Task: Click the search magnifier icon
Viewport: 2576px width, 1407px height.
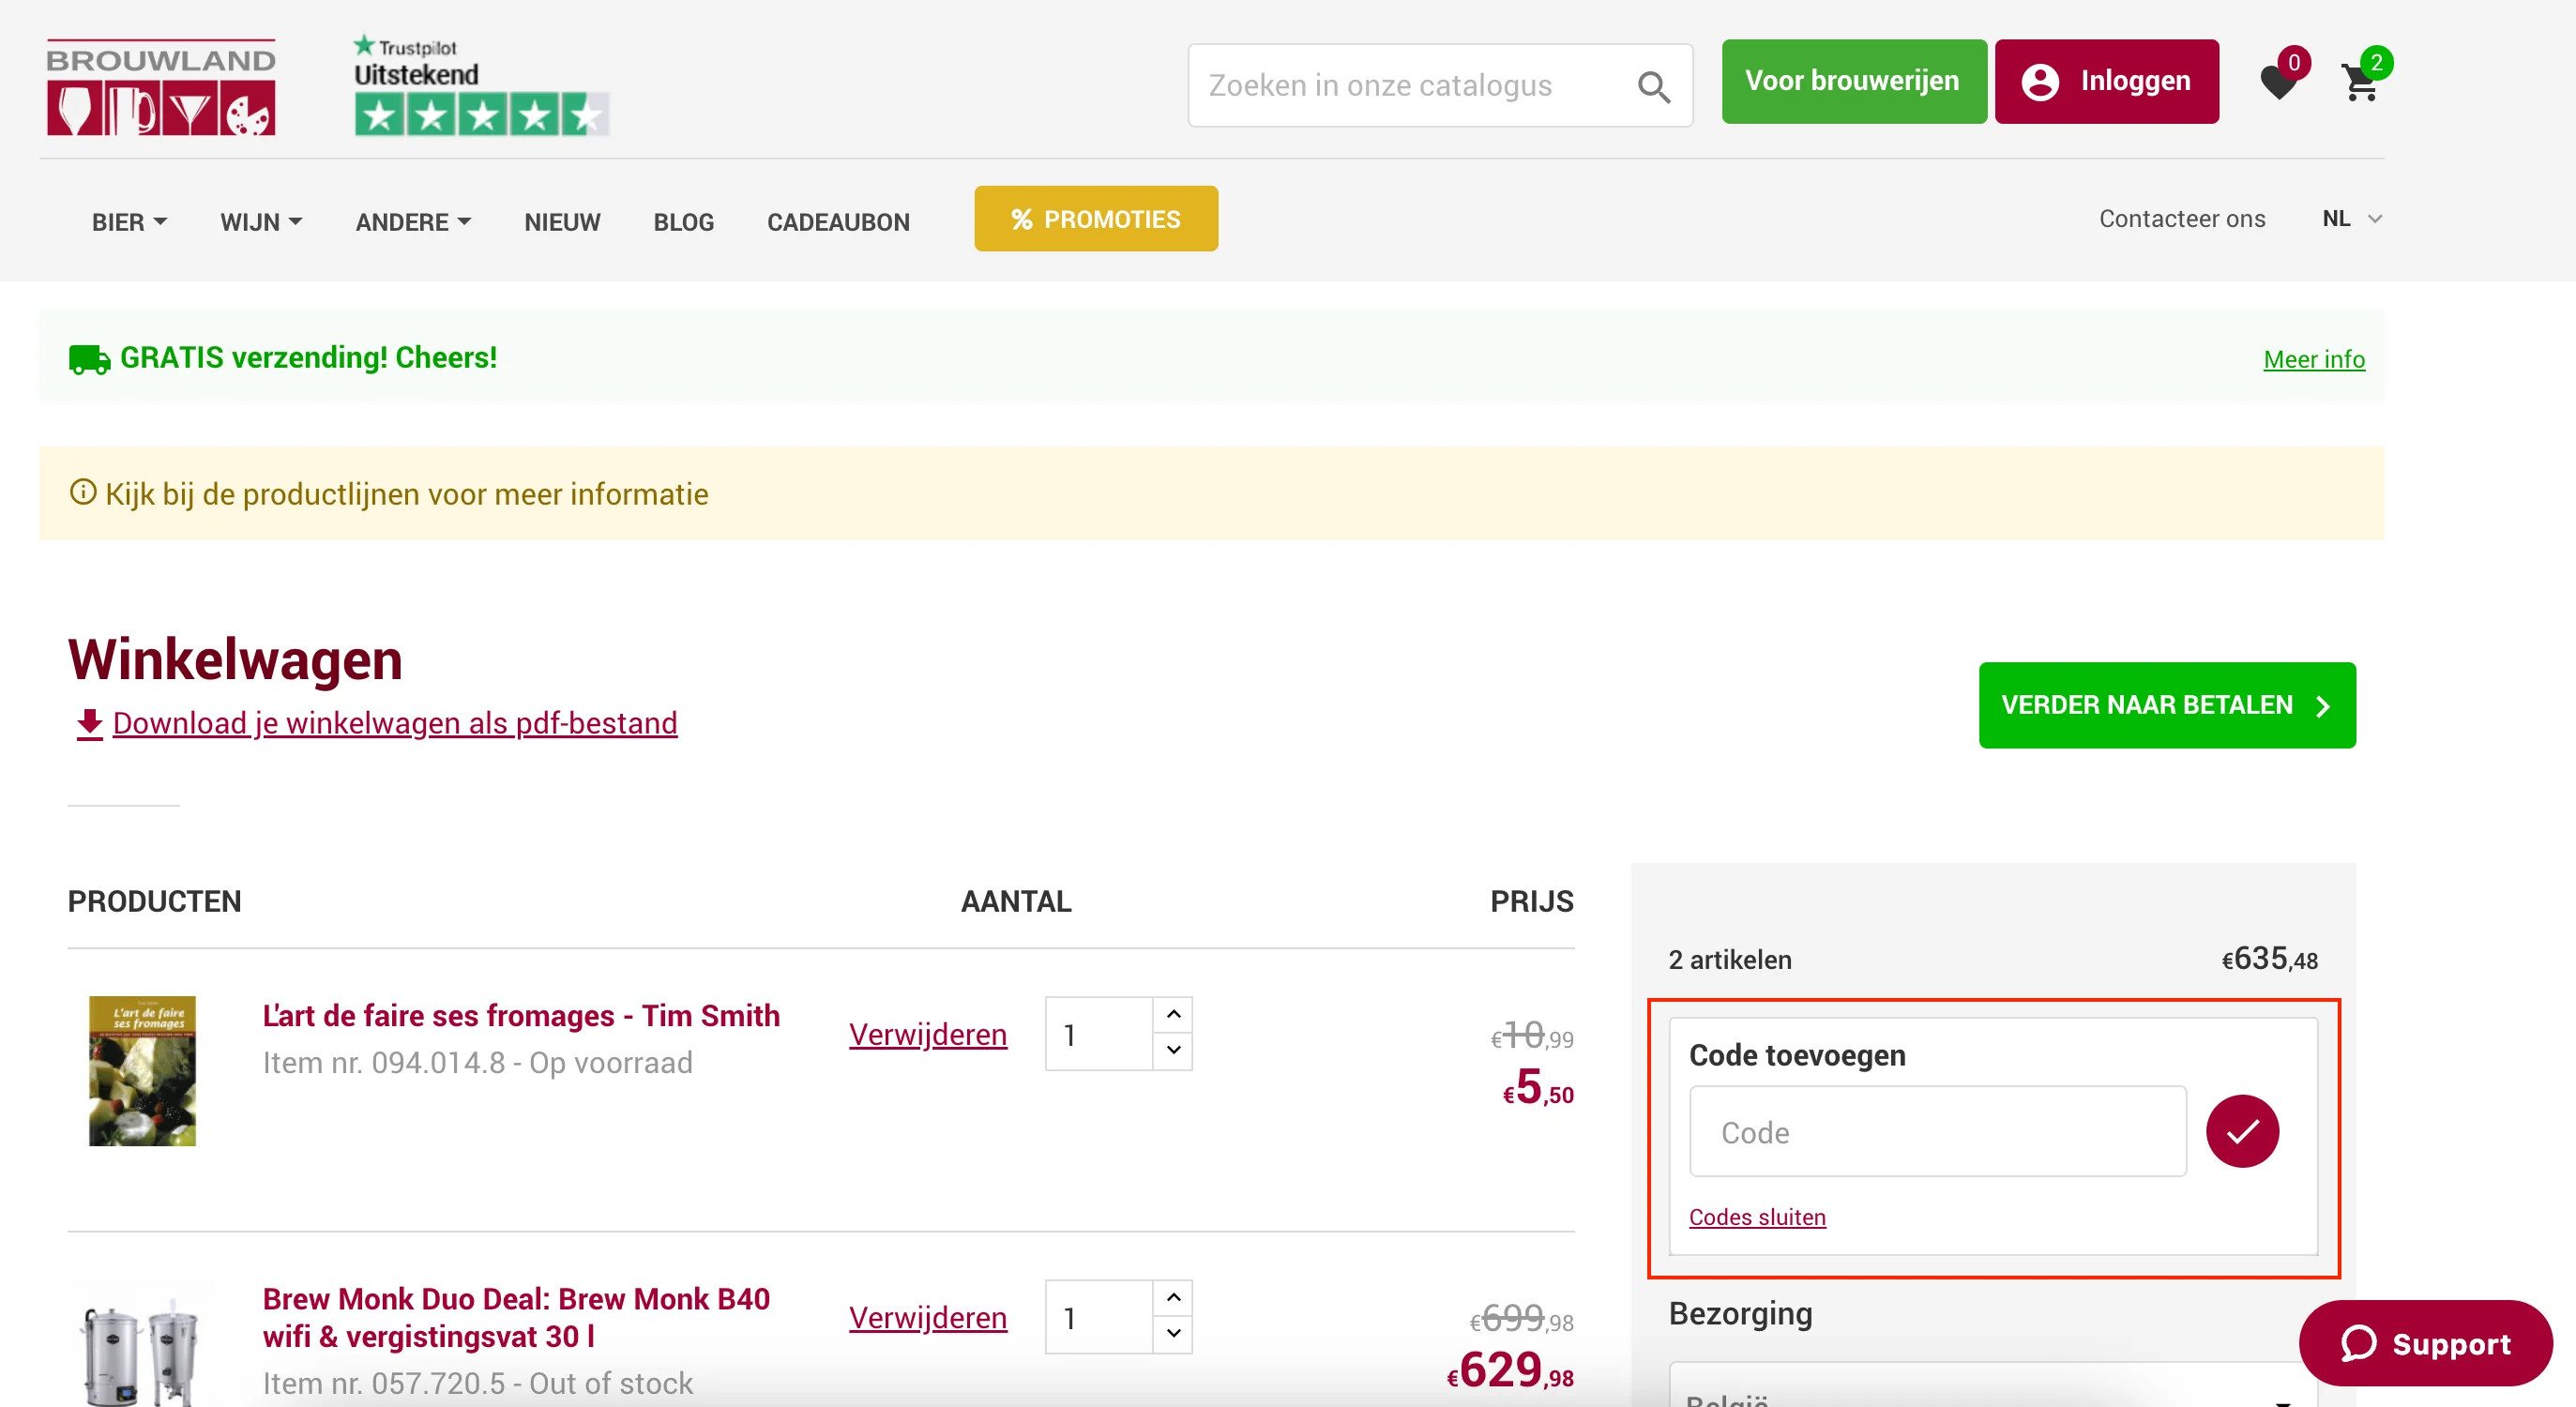Action: (x=1653, y=87)
